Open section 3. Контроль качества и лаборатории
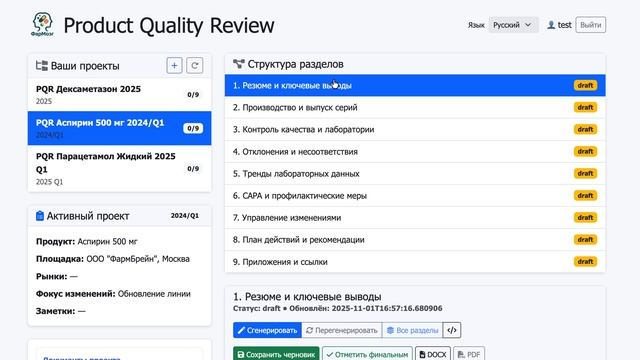This screenshot has height=360, width=640. coord(415,129)
